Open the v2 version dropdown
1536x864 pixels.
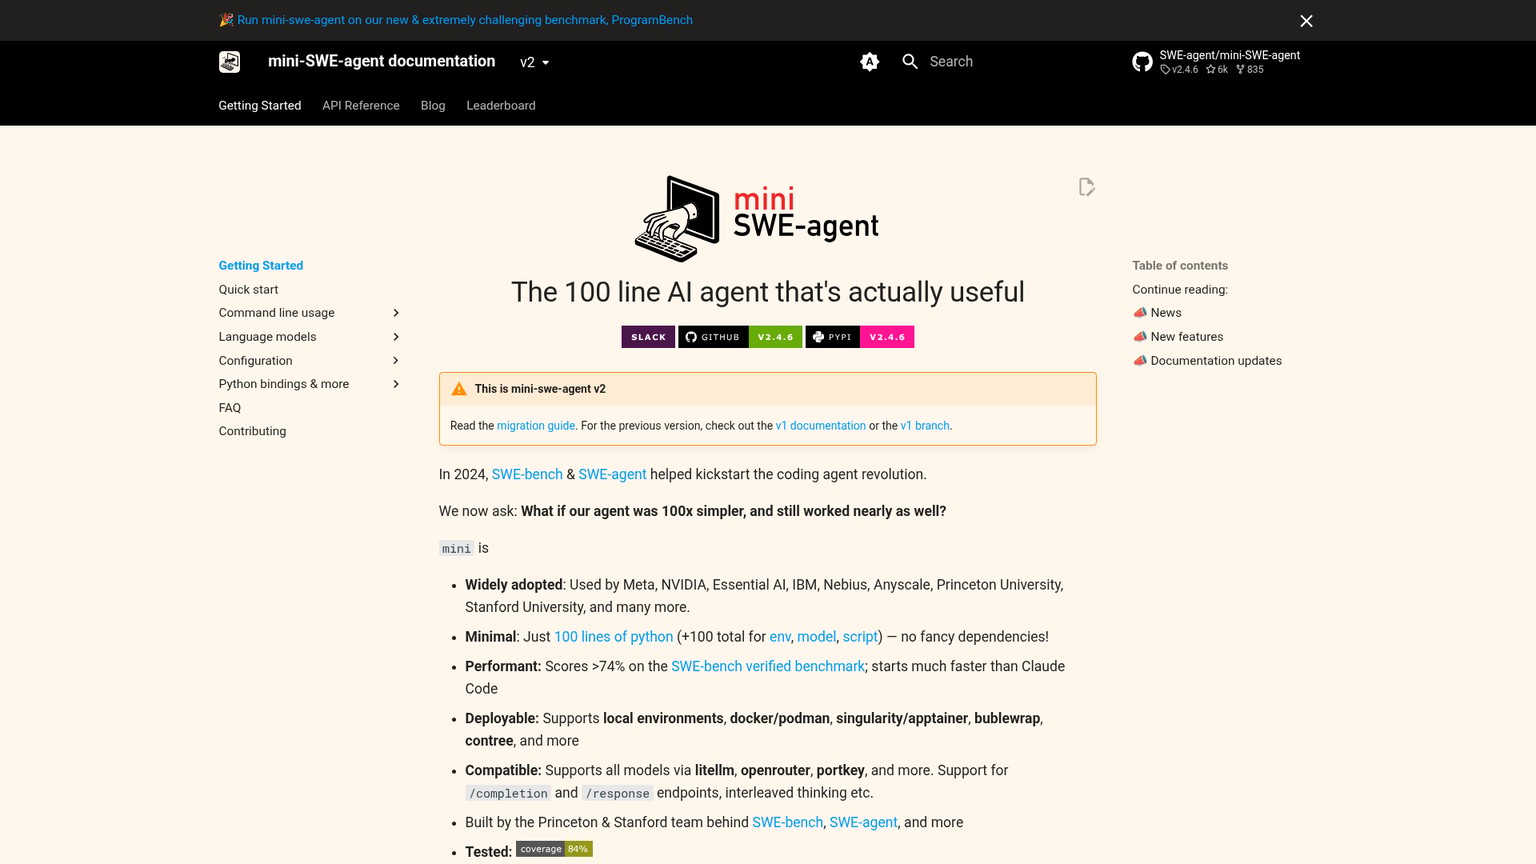[535, 62]
